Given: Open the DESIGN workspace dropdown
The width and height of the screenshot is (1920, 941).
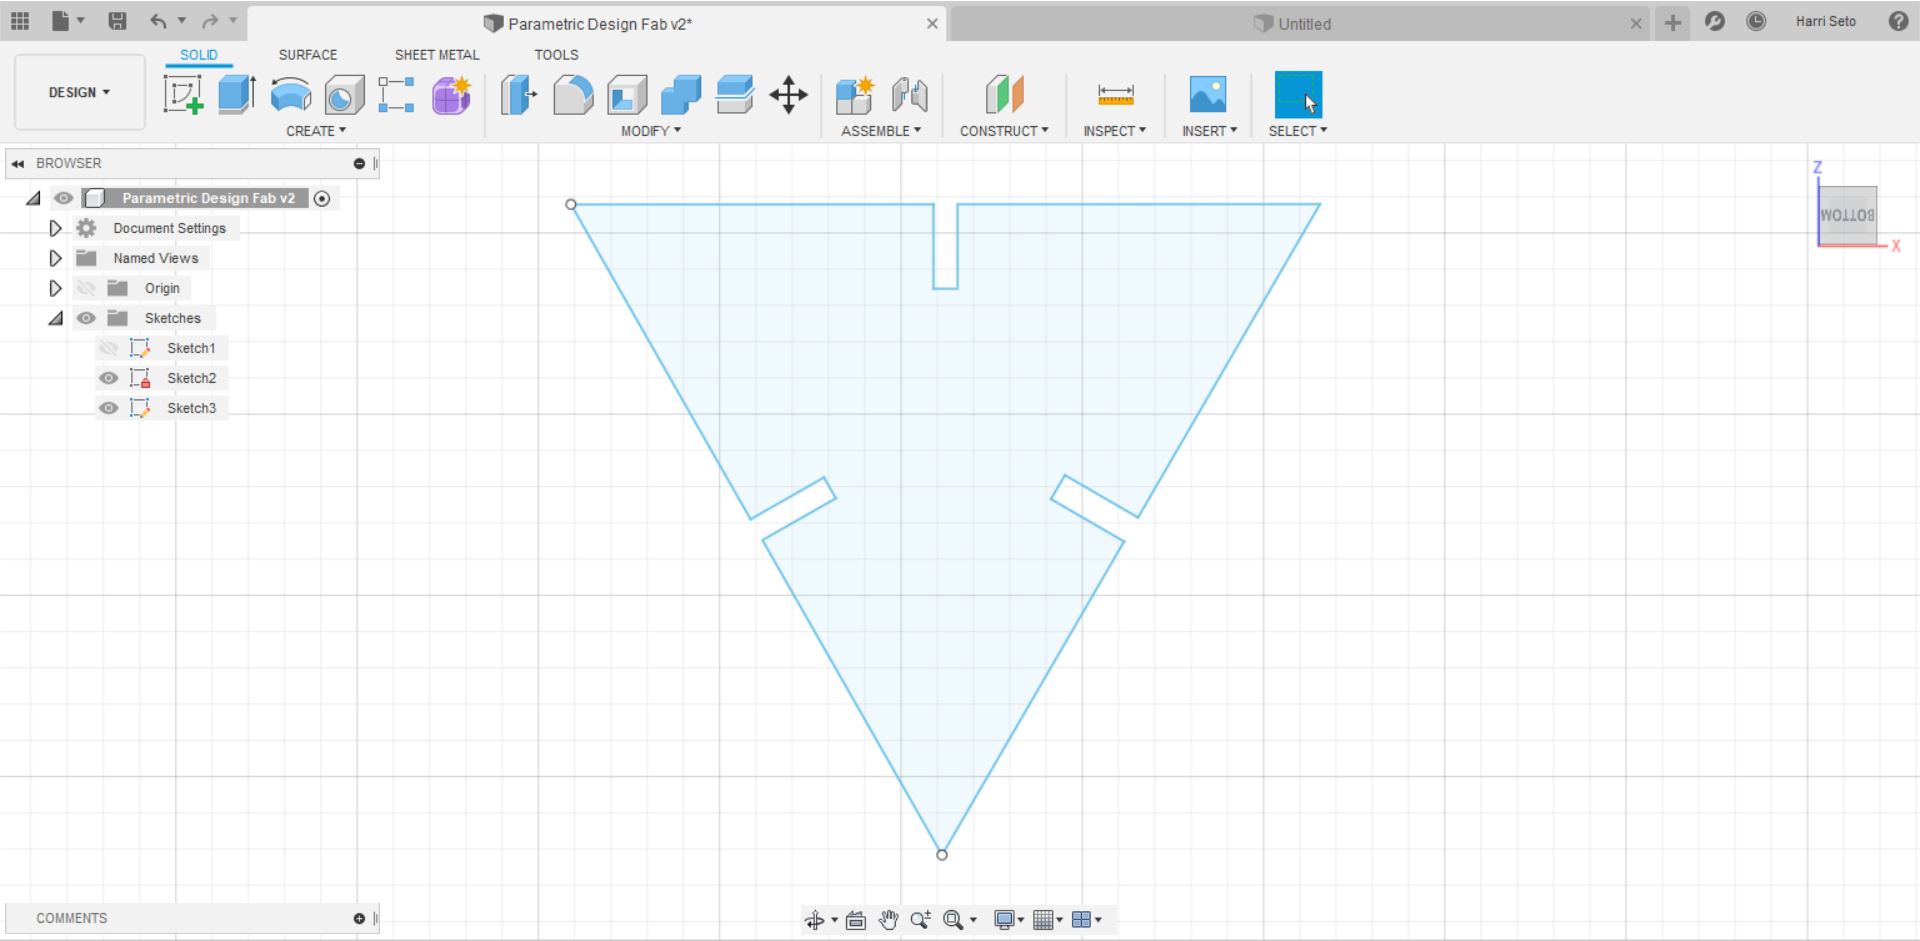Looking at the screenshot, I should click(x=80, y=92).
